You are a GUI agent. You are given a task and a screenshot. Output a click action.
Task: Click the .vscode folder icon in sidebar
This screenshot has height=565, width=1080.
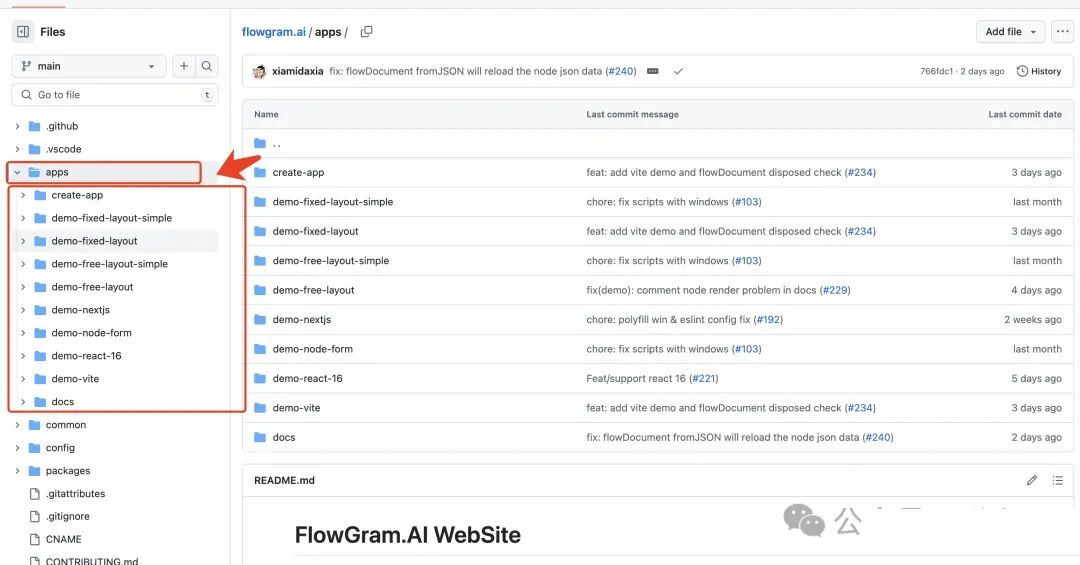[x=34, y=149]
